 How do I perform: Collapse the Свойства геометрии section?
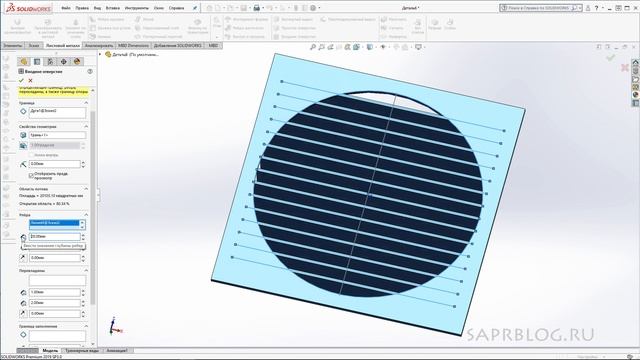(86, 127)
